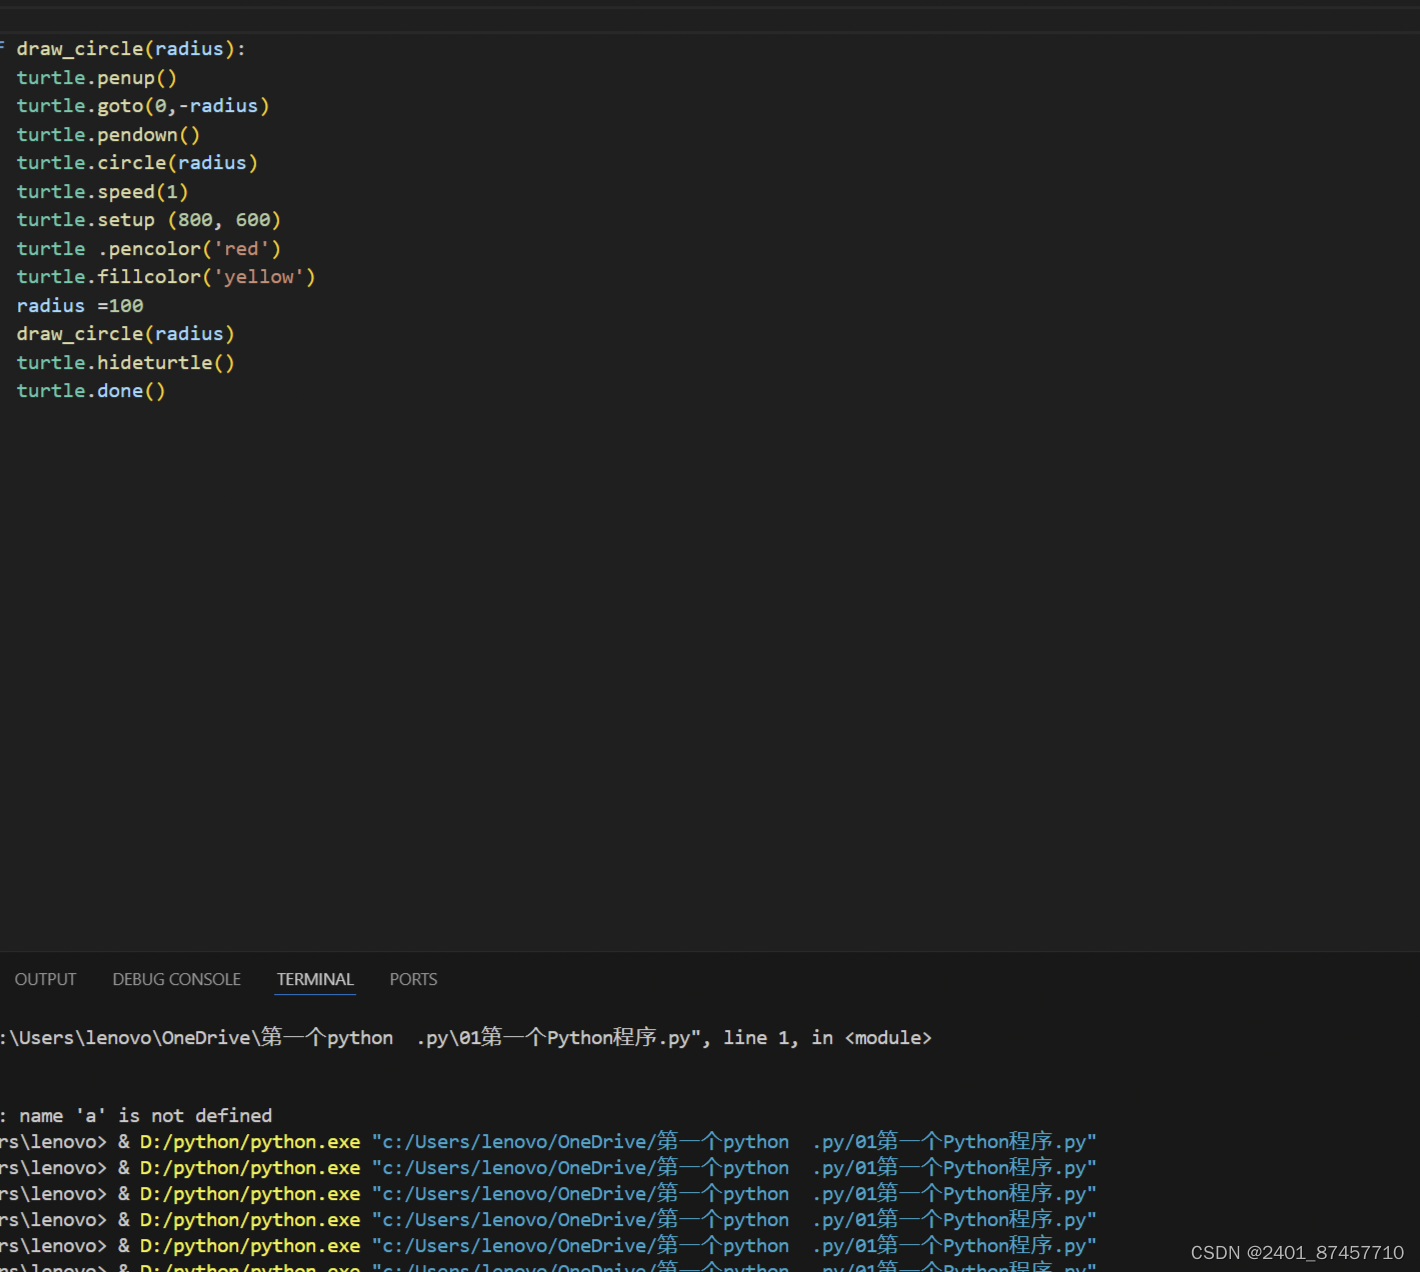Click the radius =100 assignment line
Screen dimensions: 1420x1272
[80, 306]
